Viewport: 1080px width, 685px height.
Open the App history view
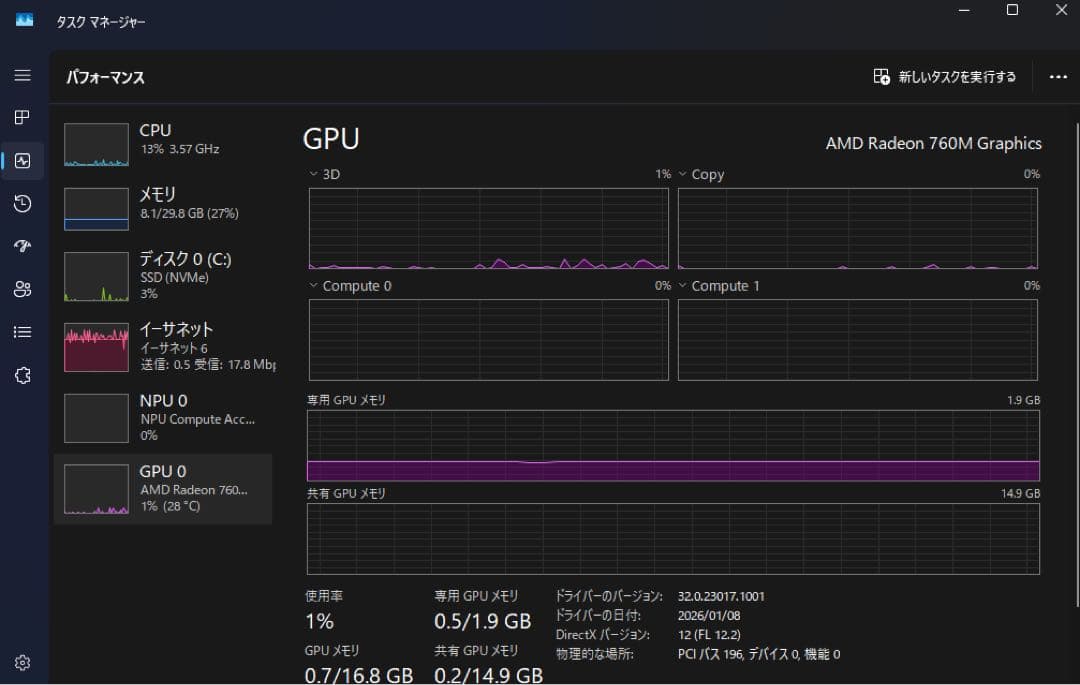coord(22,204)
